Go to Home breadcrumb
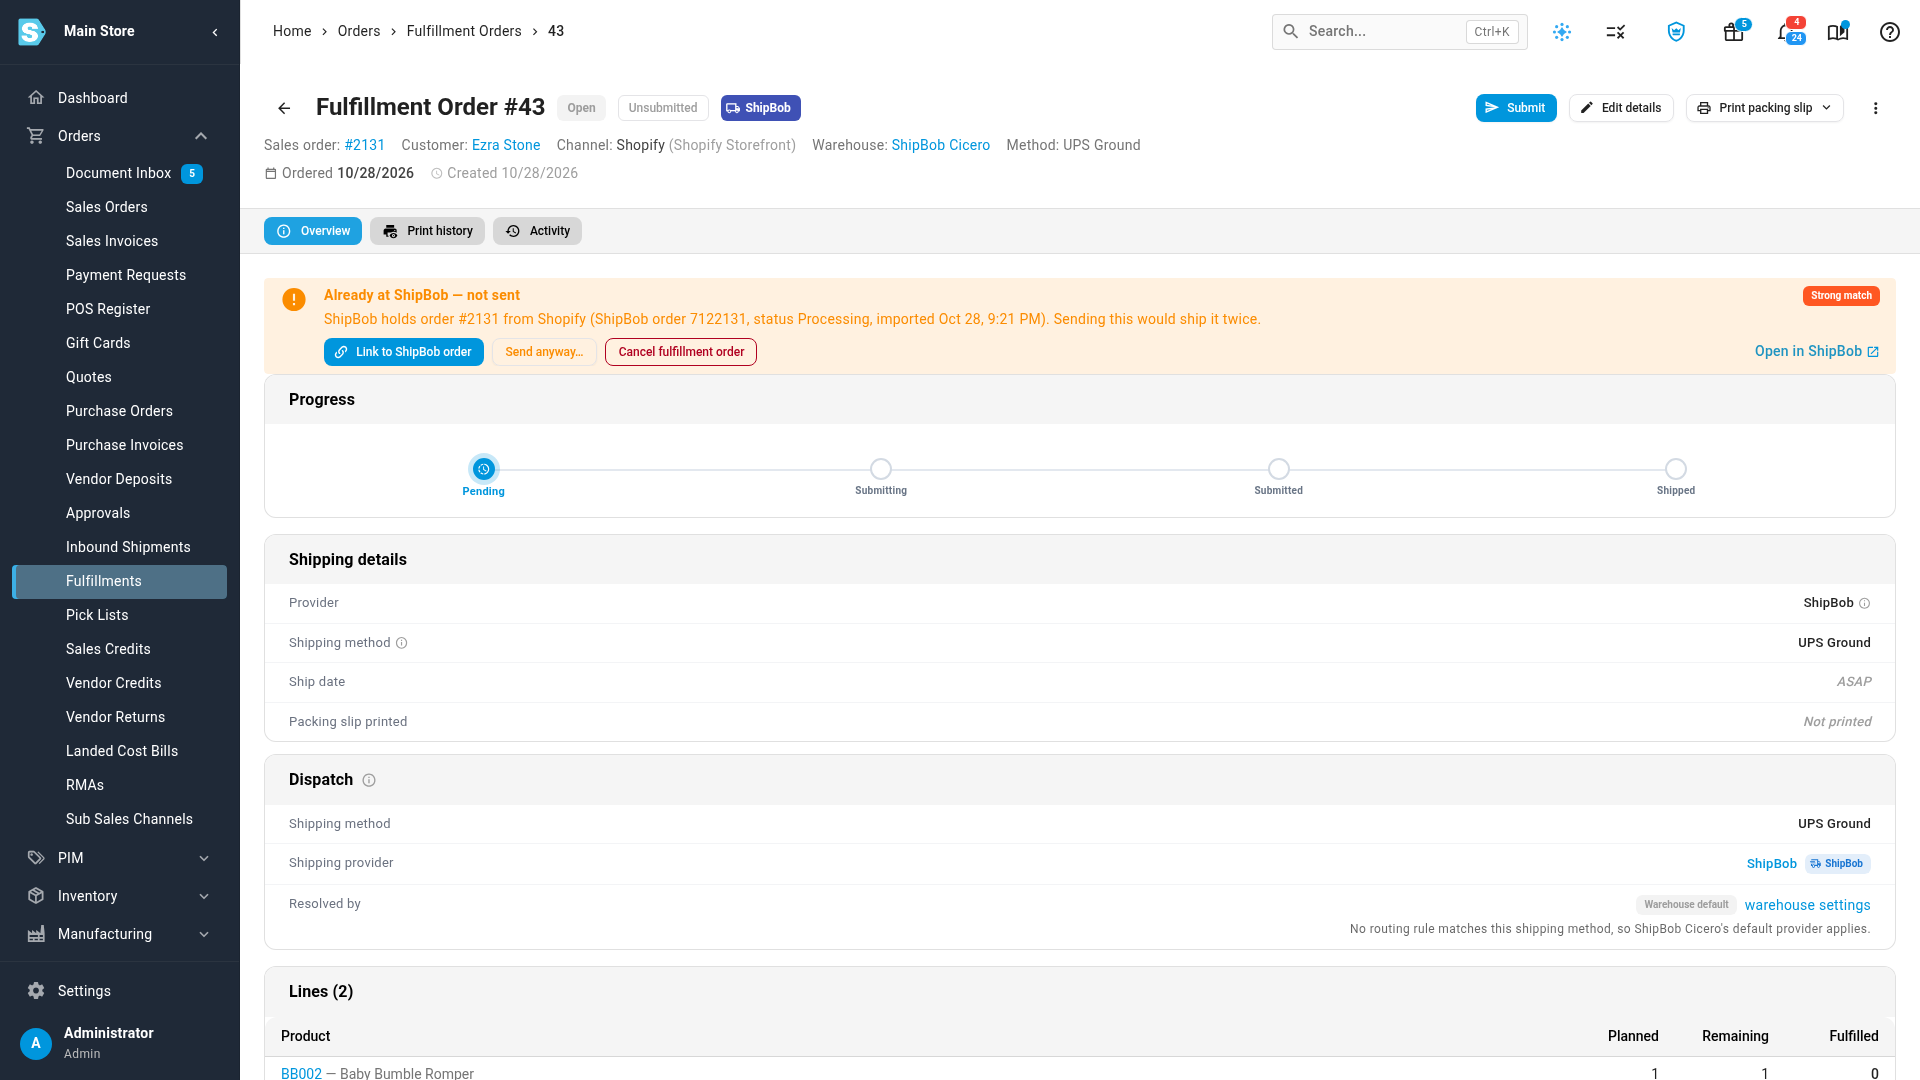1920x1080 pixels. point(292,31)
